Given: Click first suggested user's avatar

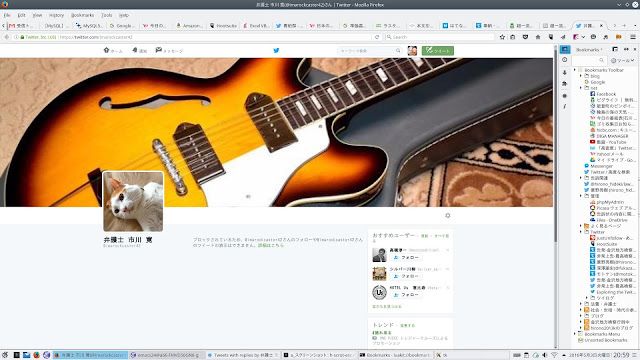Looking at the screenshot, I should pos(379,254).
